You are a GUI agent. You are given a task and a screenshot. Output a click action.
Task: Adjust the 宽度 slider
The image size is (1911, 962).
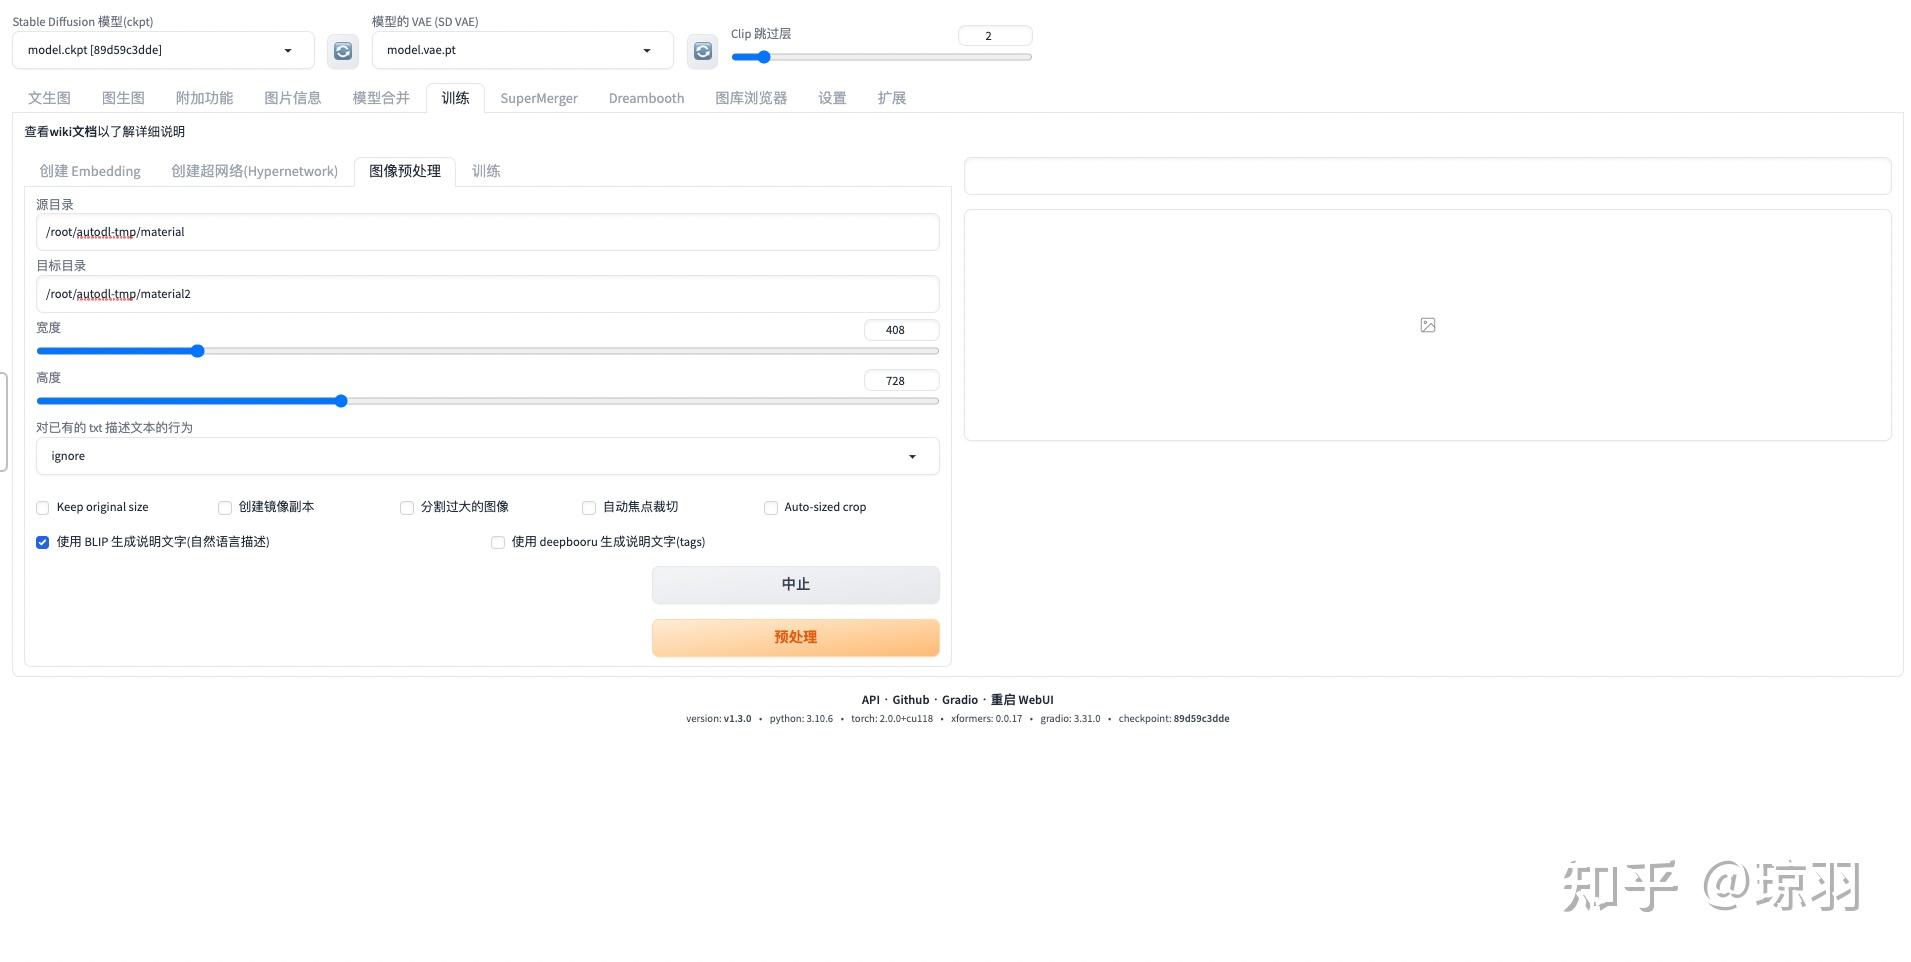[x=488, y=351]
